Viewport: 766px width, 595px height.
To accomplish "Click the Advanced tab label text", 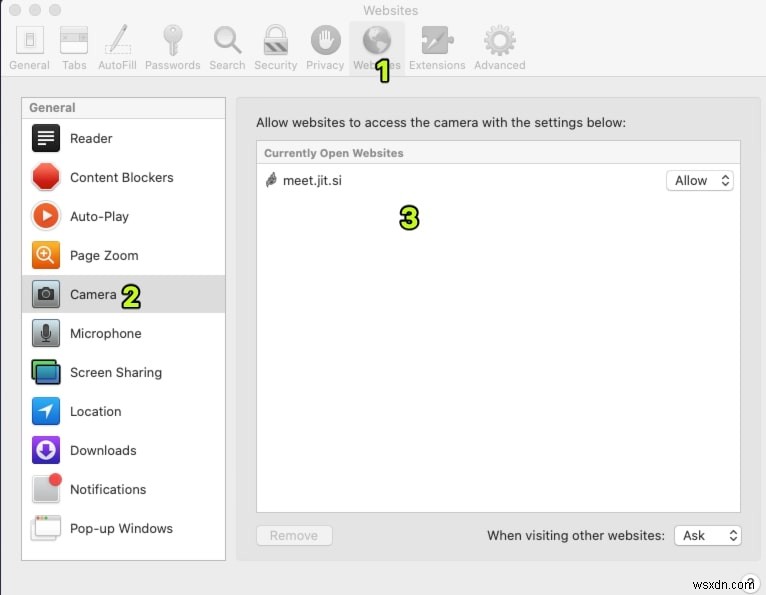I will (x=500, y=65).
